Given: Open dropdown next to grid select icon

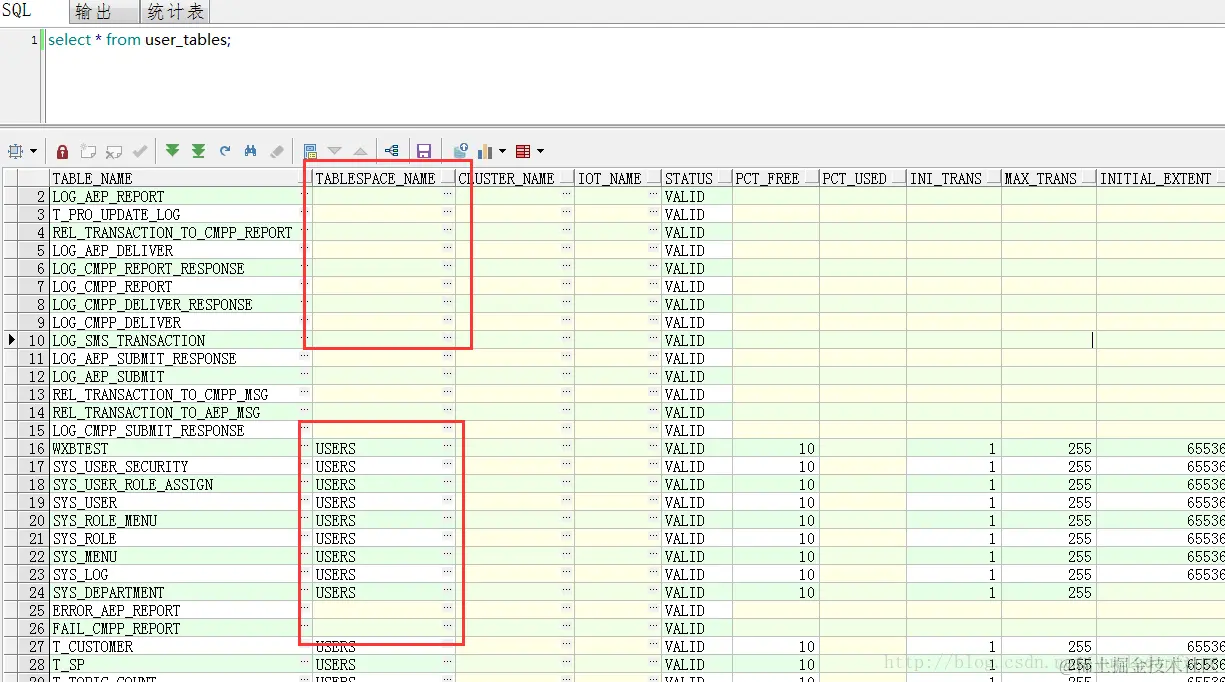Looking at the screenshot, I should 33,152.
